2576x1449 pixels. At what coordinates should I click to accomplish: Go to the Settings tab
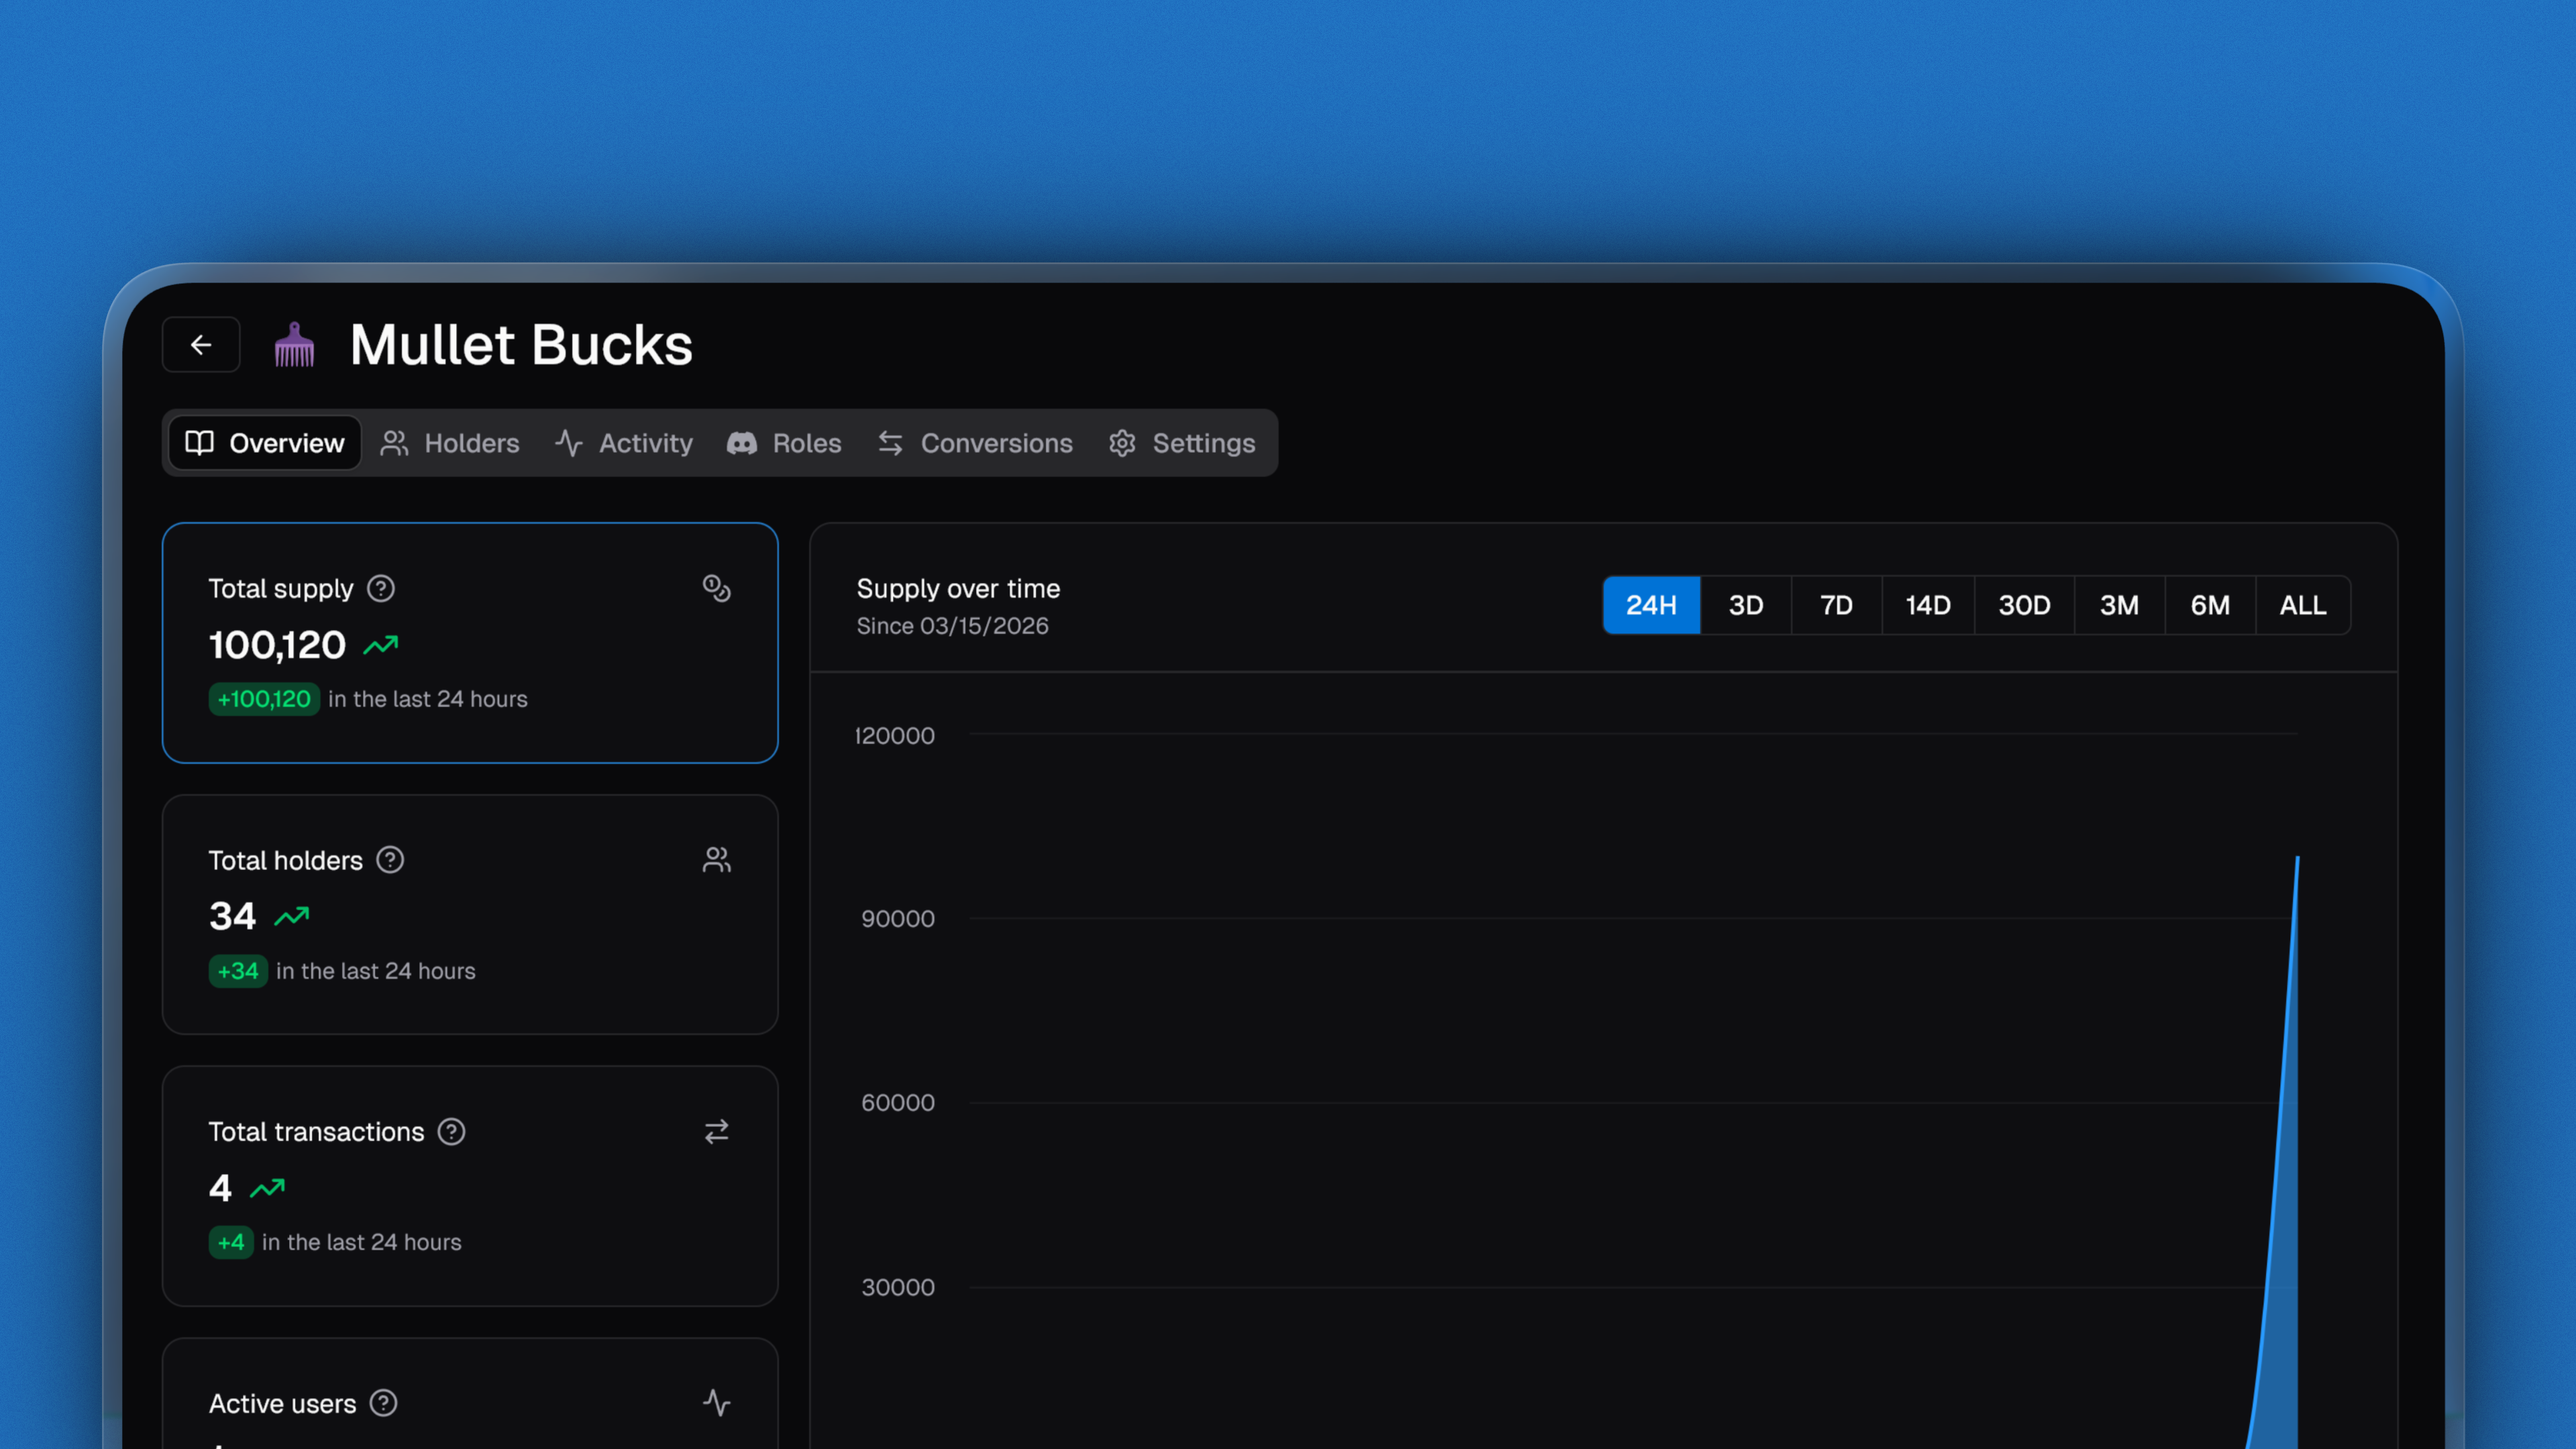point(1182,443)
